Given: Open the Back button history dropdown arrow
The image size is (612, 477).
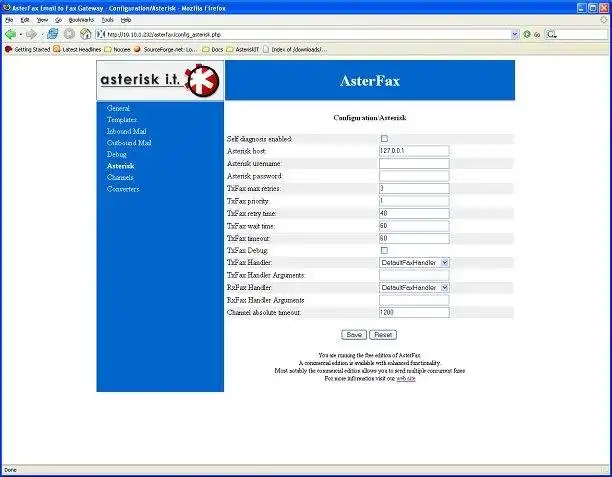Looking at the screenshot, I should (x=20, y=34).
